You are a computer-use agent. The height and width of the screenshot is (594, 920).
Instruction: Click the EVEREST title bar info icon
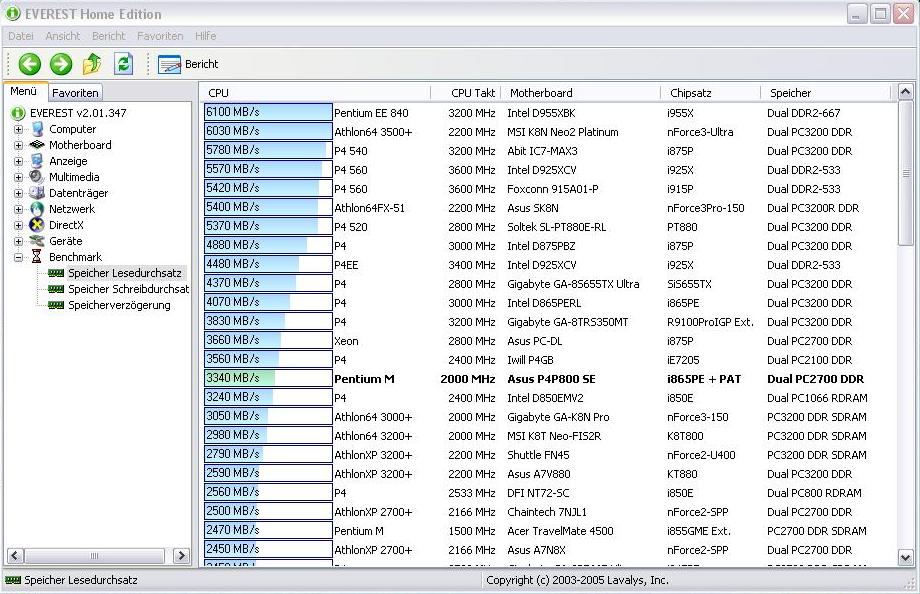13,13
